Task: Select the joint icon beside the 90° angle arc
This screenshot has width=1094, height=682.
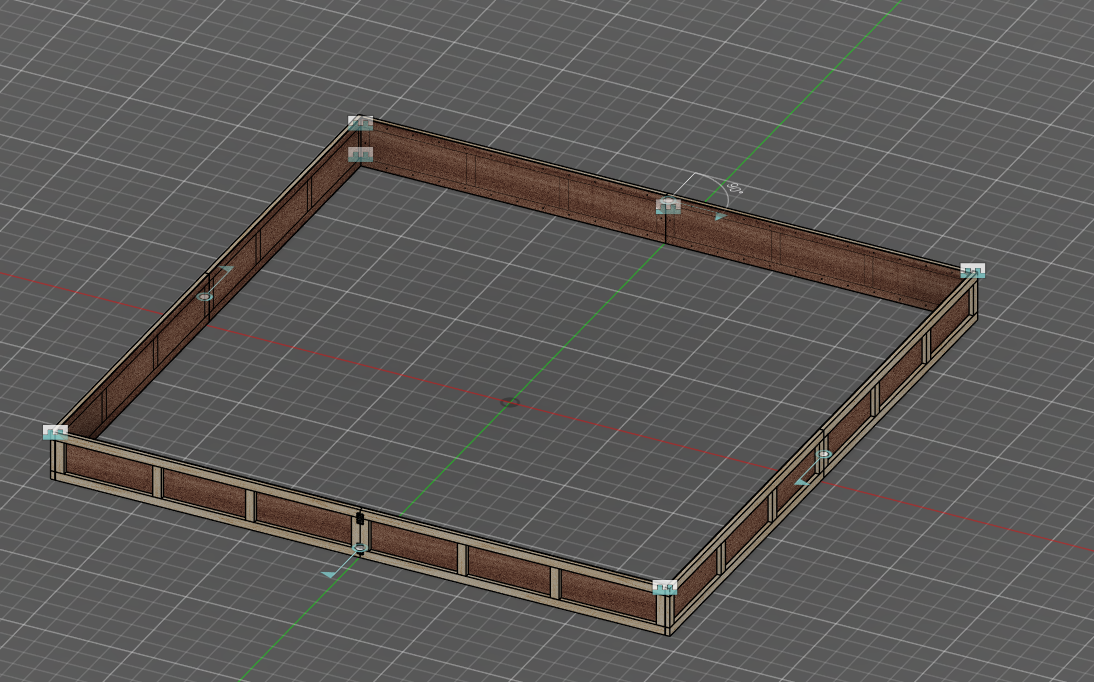Action: (x=668, y=206)
